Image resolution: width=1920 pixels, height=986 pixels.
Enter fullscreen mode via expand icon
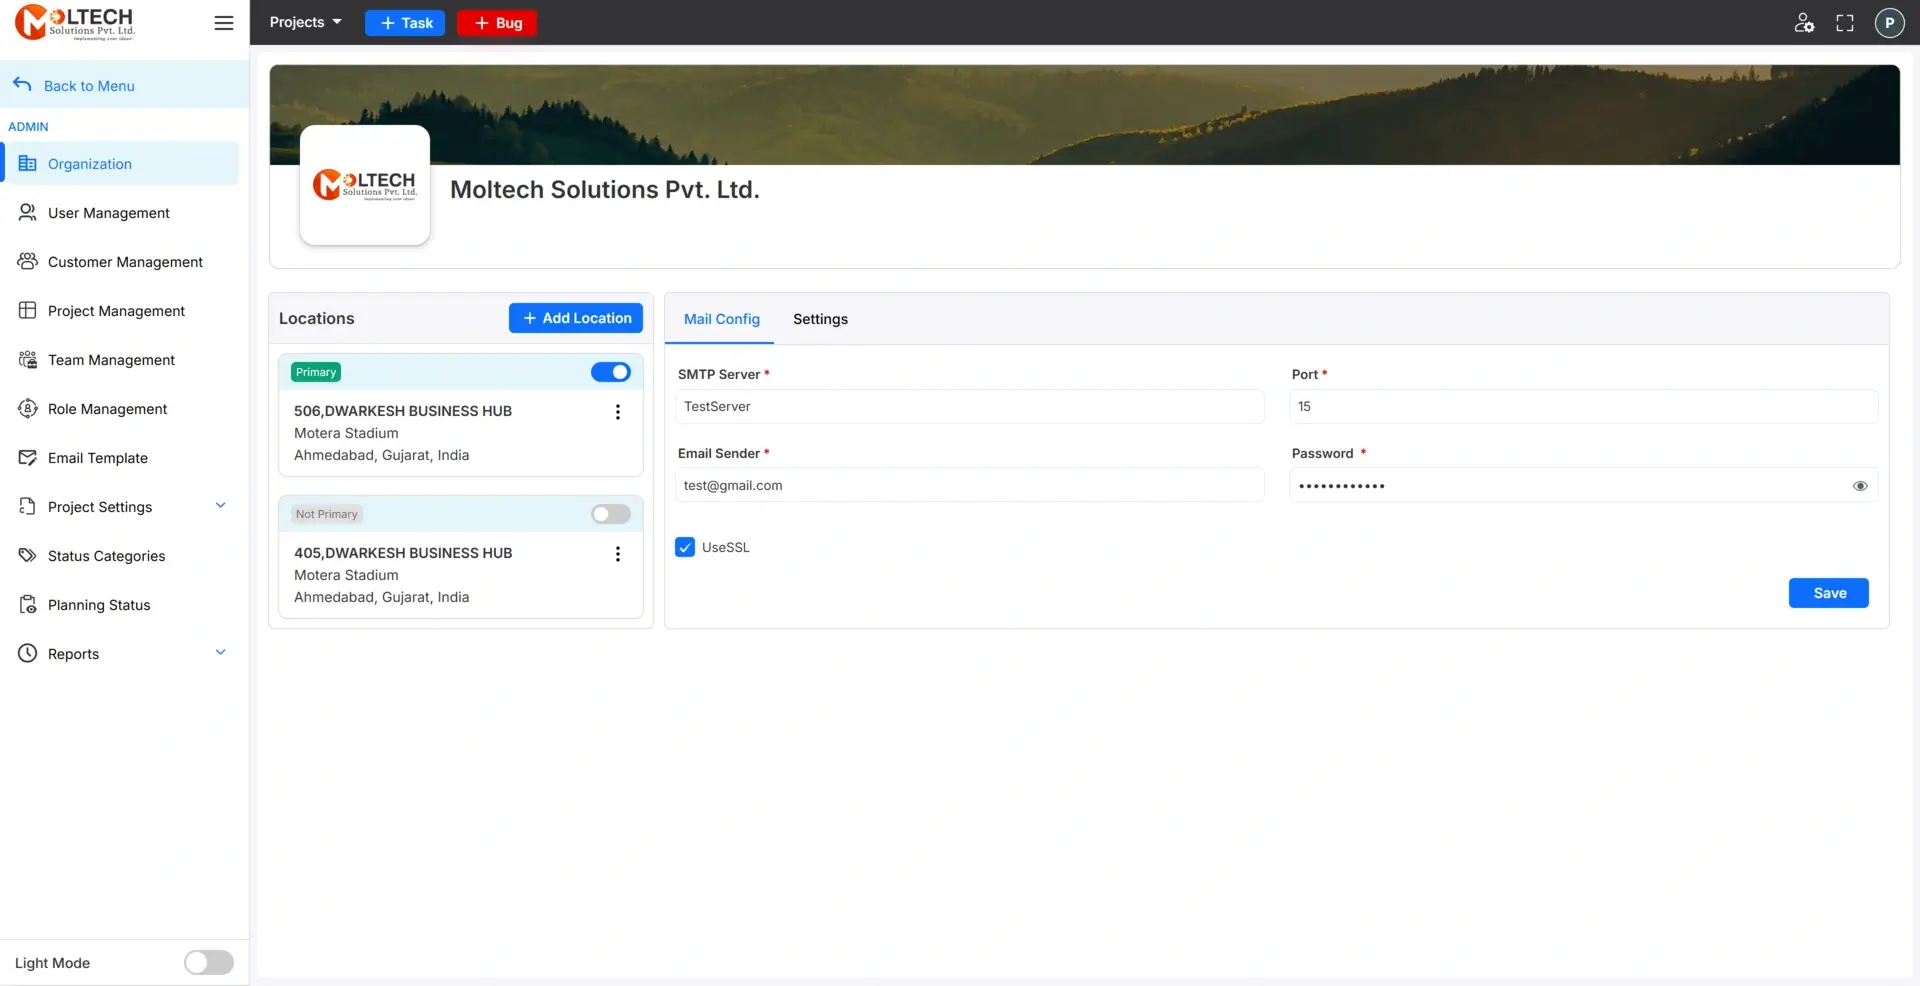(1845, 23)
